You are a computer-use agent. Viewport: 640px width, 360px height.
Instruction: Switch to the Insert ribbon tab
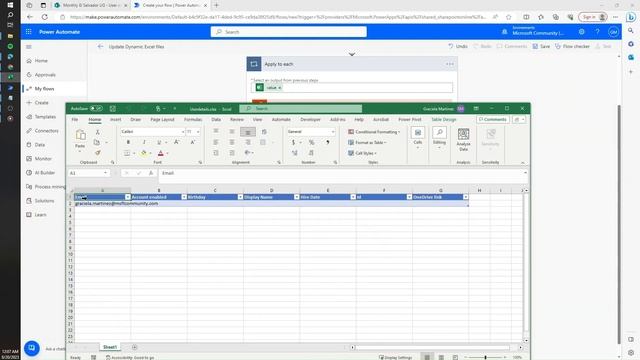tap(116, 120)
